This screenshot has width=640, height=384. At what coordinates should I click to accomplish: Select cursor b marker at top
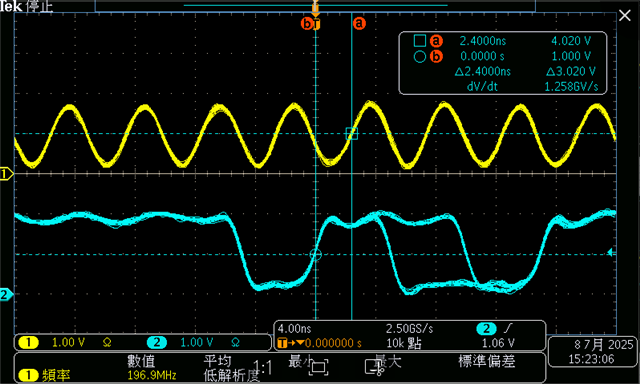point(306,24)
